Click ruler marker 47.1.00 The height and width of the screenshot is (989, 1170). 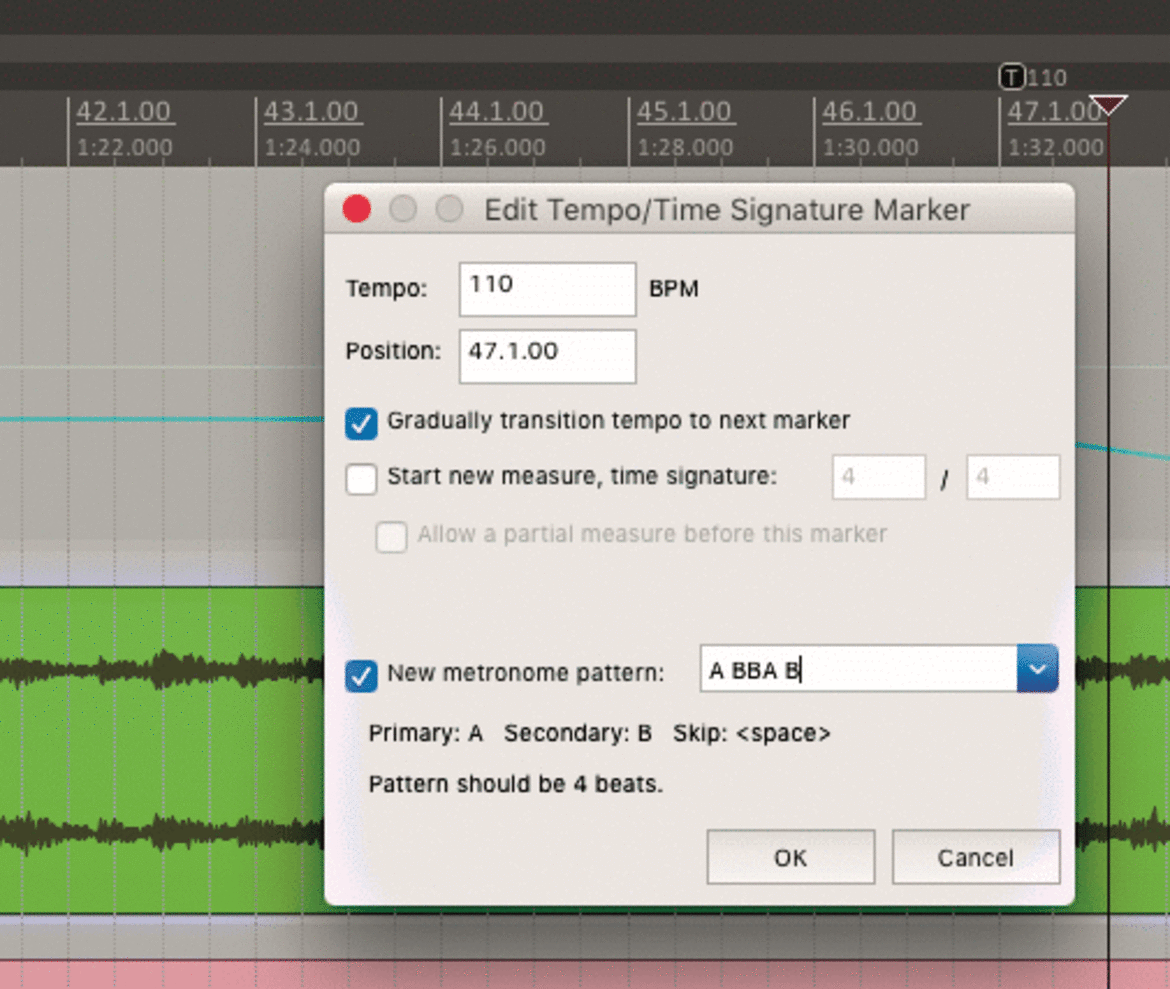pos(1055,112)
